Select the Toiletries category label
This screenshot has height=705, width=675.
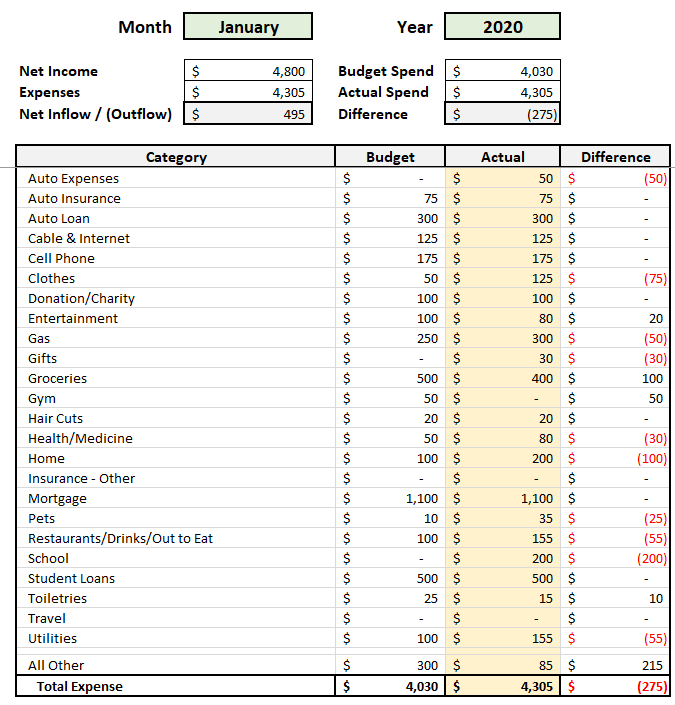point(57,598)
